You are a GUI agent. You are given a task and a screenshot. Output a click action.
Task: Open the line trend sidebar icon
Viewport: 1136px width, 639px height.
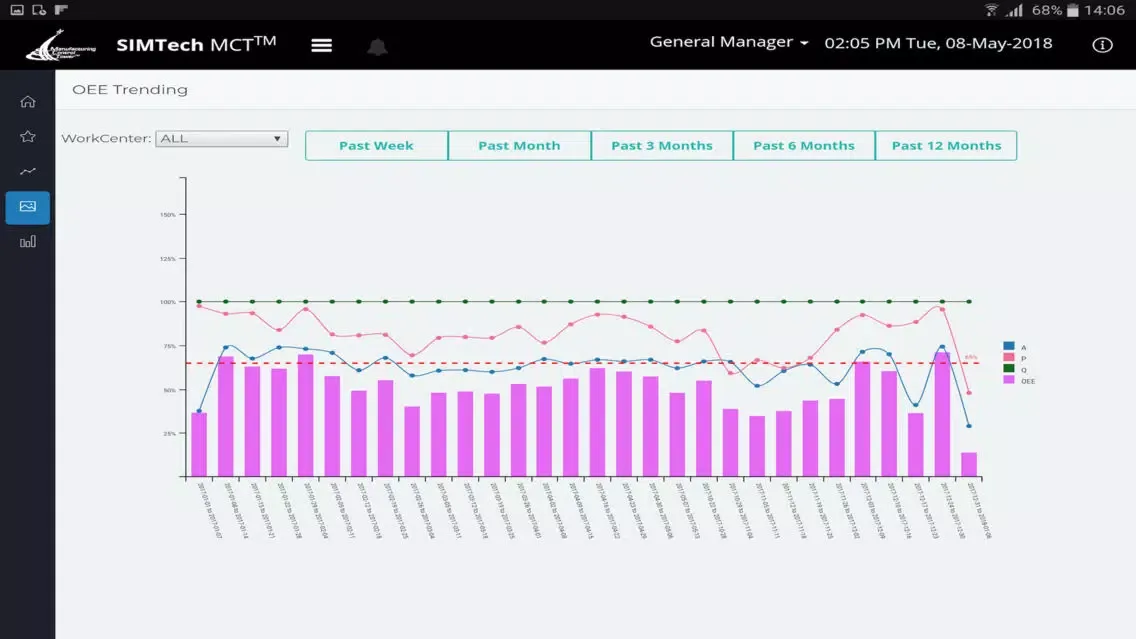pyautogui.click(x=28, y=172)
